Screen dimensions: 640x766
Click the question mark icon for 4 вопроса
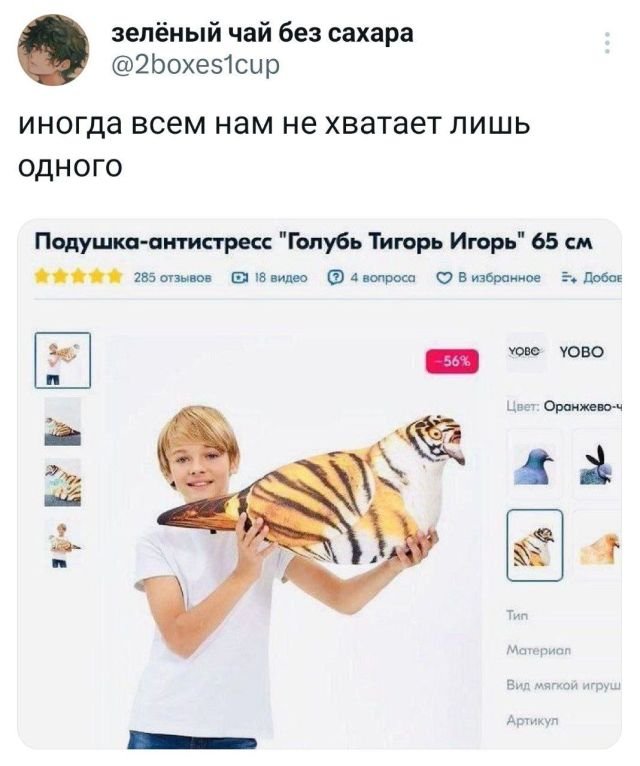tap(335, 278)
